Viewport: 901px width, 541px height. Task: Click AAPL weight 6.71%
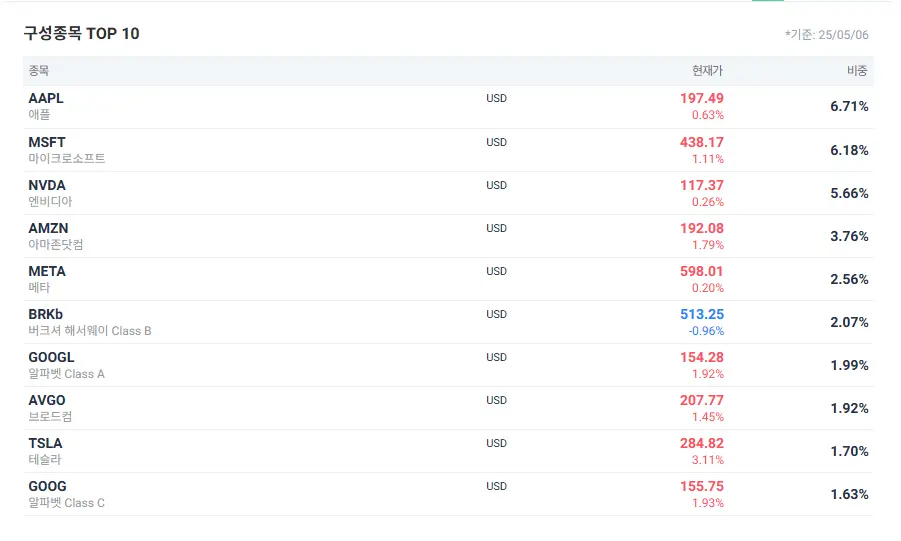pos(849,106)
